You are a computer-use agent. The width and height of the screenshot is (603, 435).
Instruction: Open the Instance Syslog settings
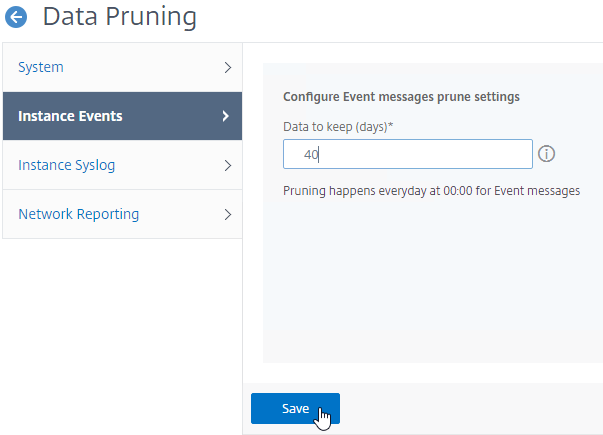tap(122, 165)
